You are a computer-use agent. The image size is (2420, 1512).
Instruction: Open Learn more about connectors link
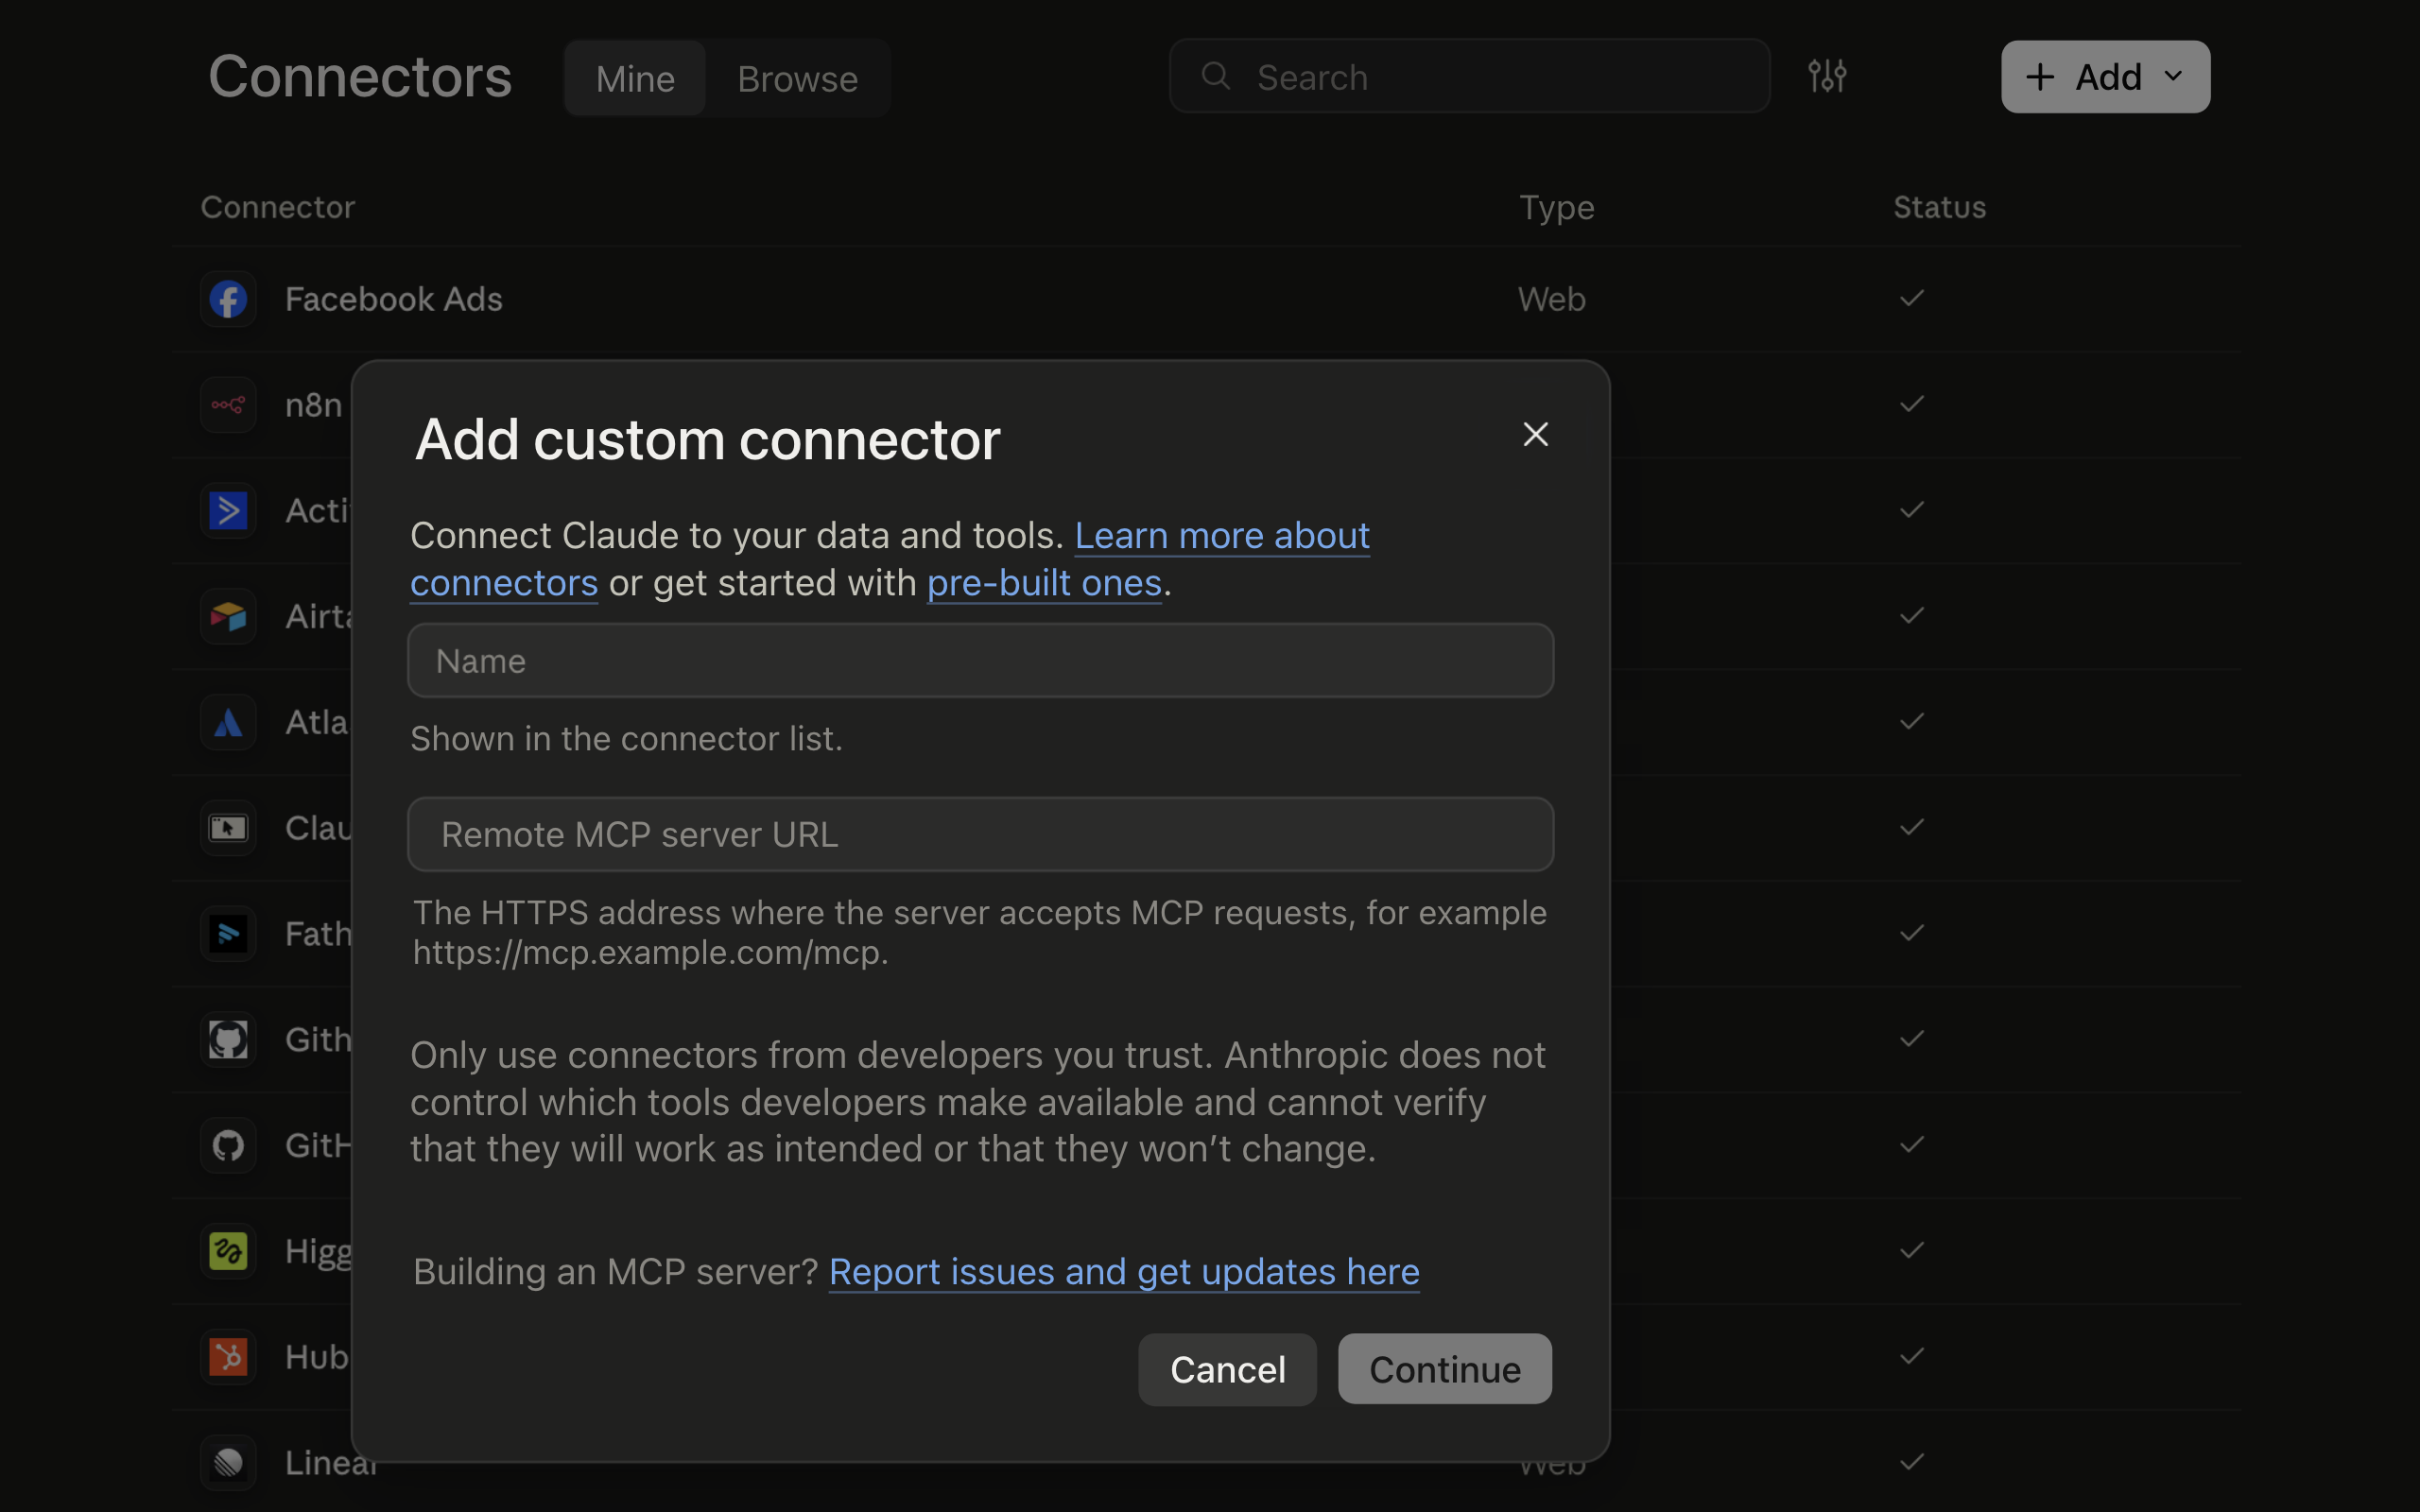[x=1222, y=536]
